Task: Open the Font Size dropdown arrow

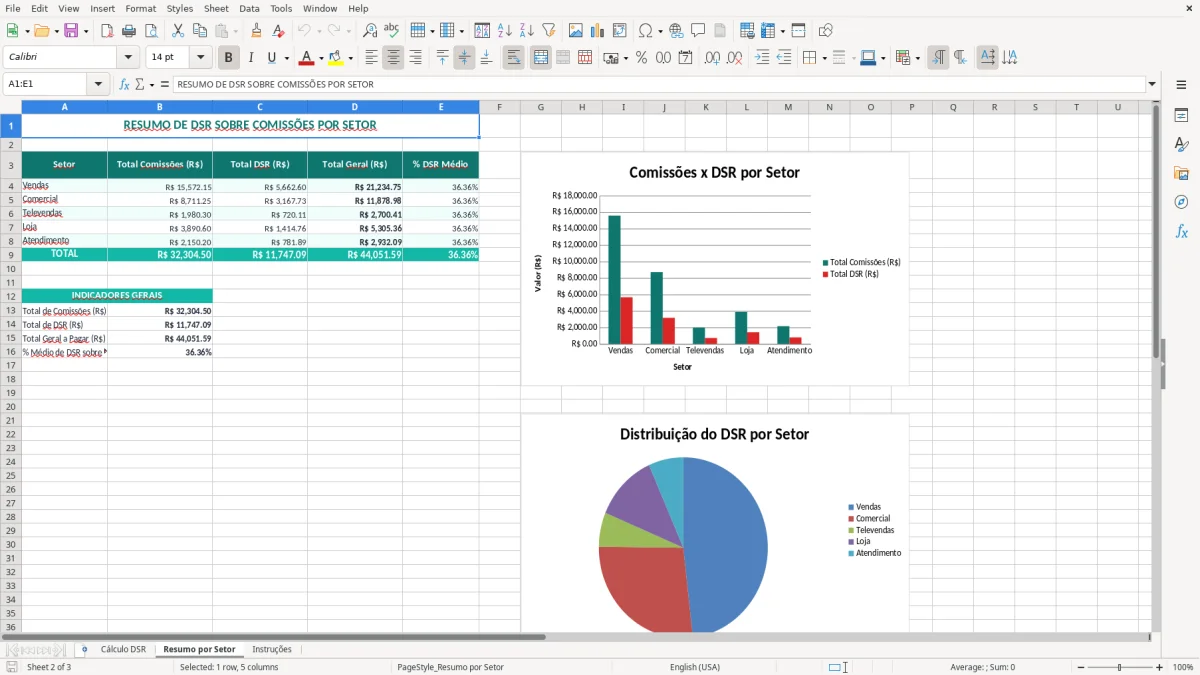Action: click(201, 58)
